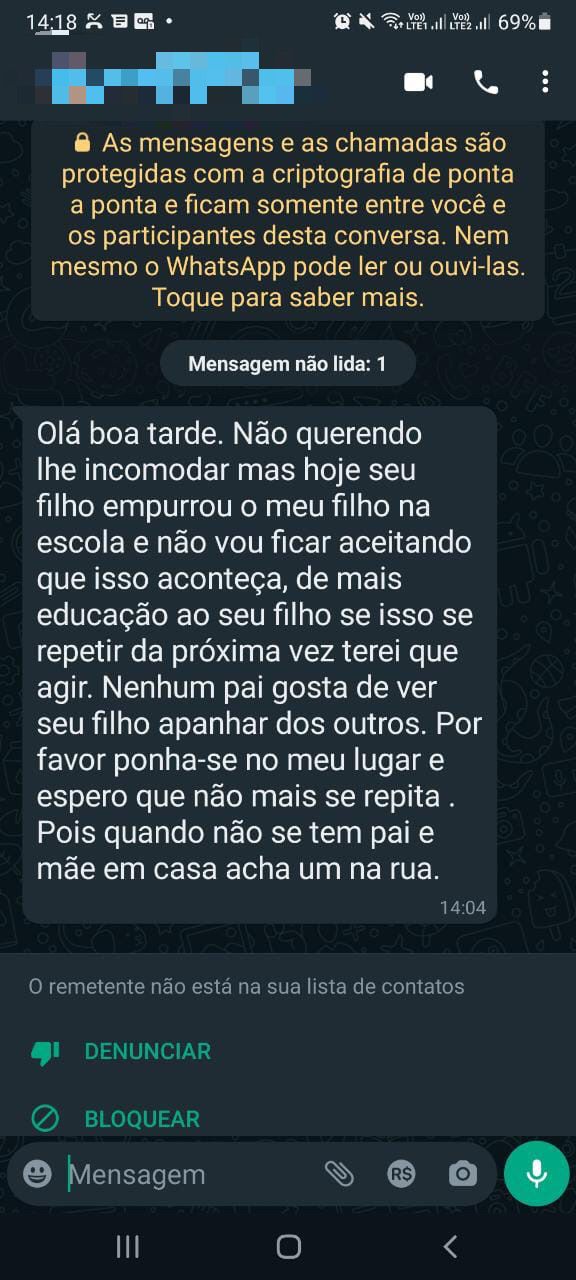This screenshot has height=1280, width=576.
Task: Open the camera from message bar
Action: point(462,1174)
